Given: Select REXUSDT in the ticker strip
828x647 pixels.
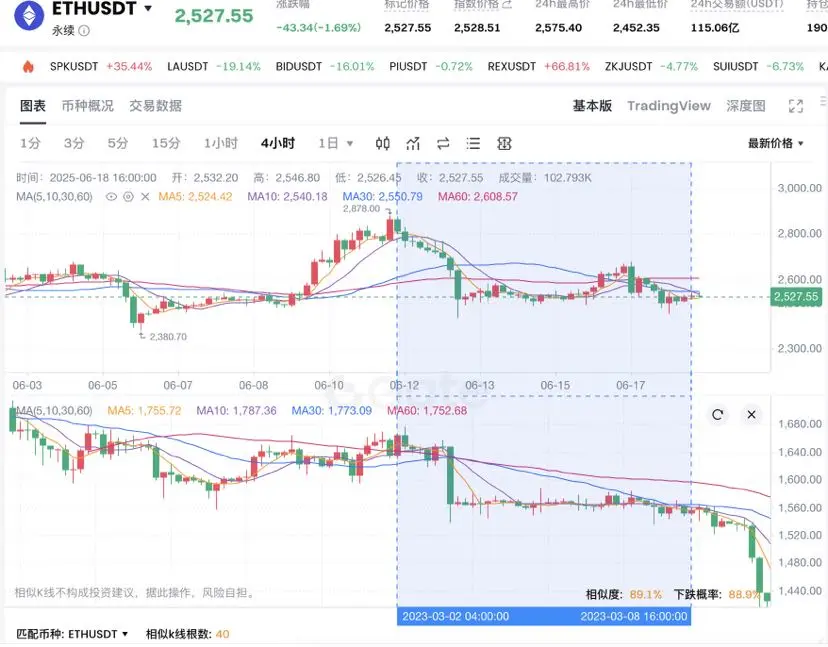Looking at the screenshot, I should (x=512, y=67).
